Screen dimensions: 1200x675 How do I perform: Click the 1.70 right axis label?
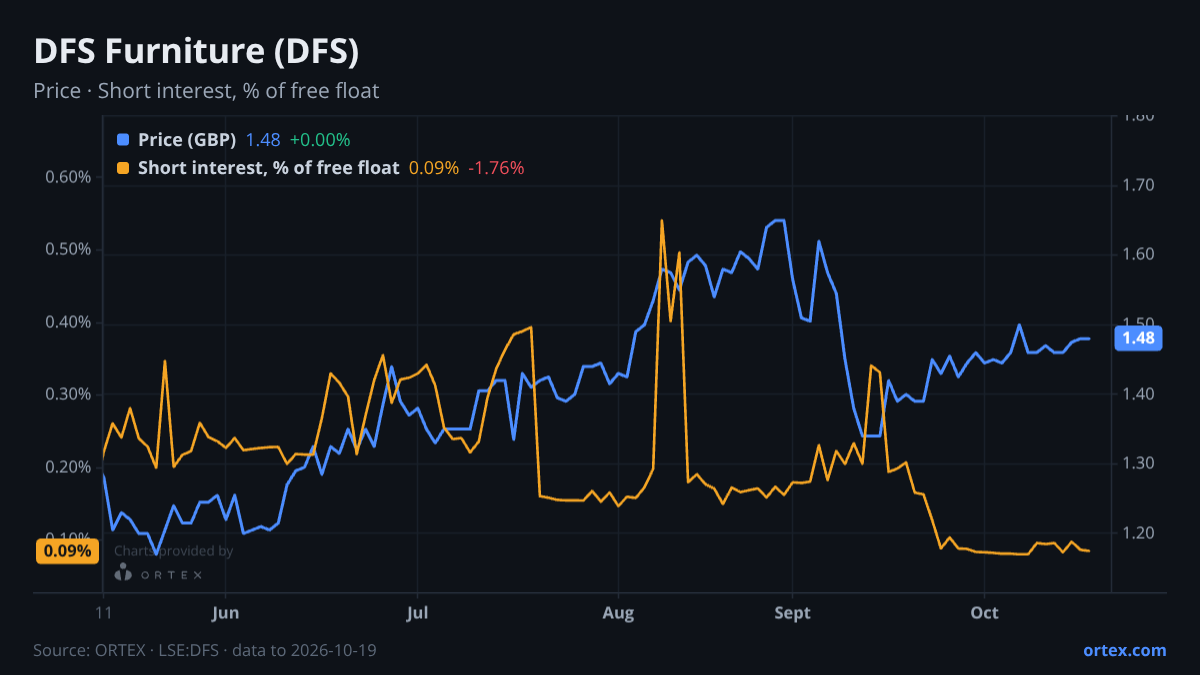1138,185
